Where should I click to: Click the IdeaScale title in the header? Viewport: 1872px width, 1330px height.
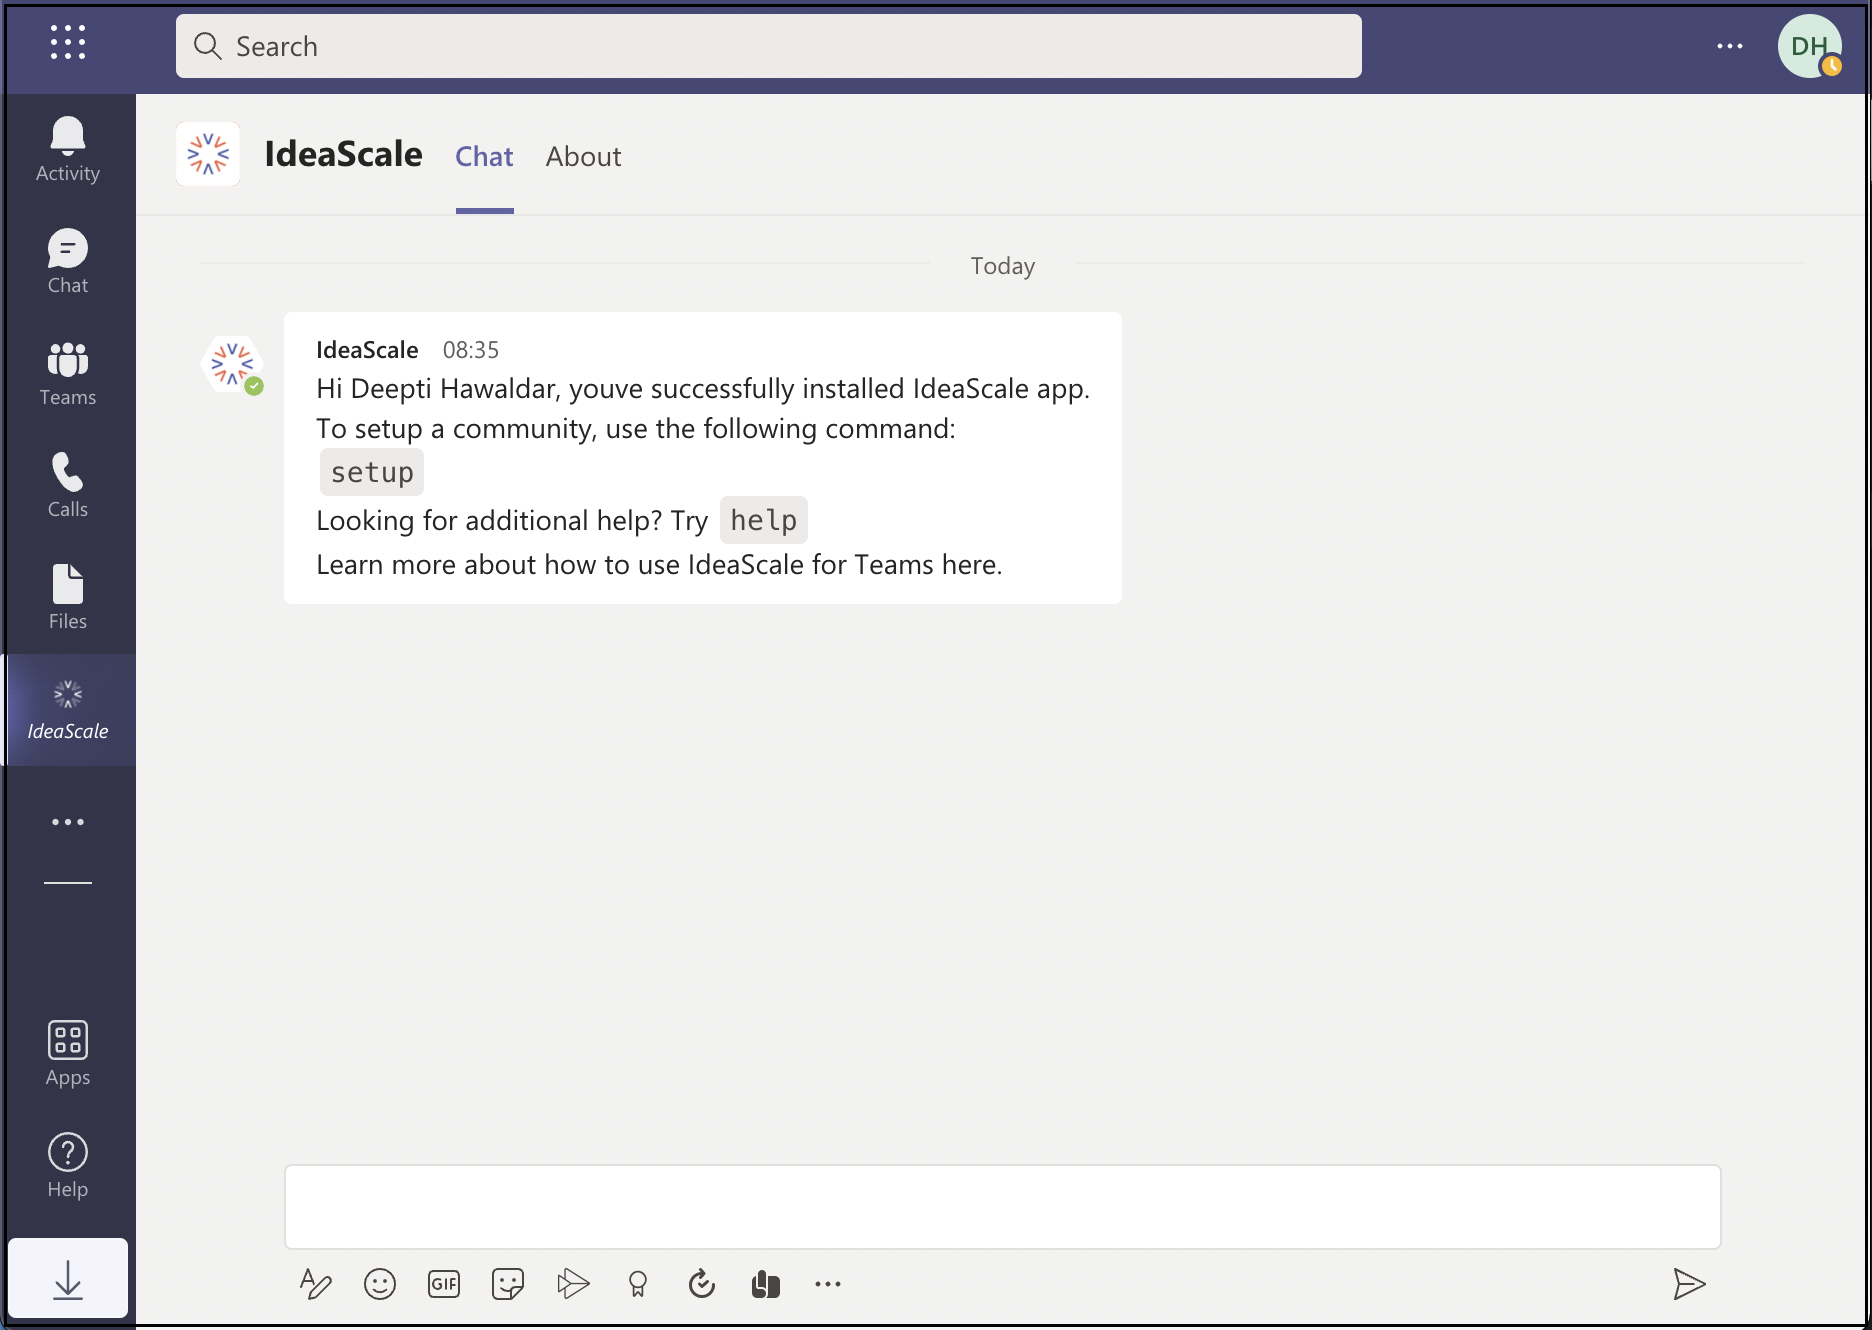coord(343,154)
